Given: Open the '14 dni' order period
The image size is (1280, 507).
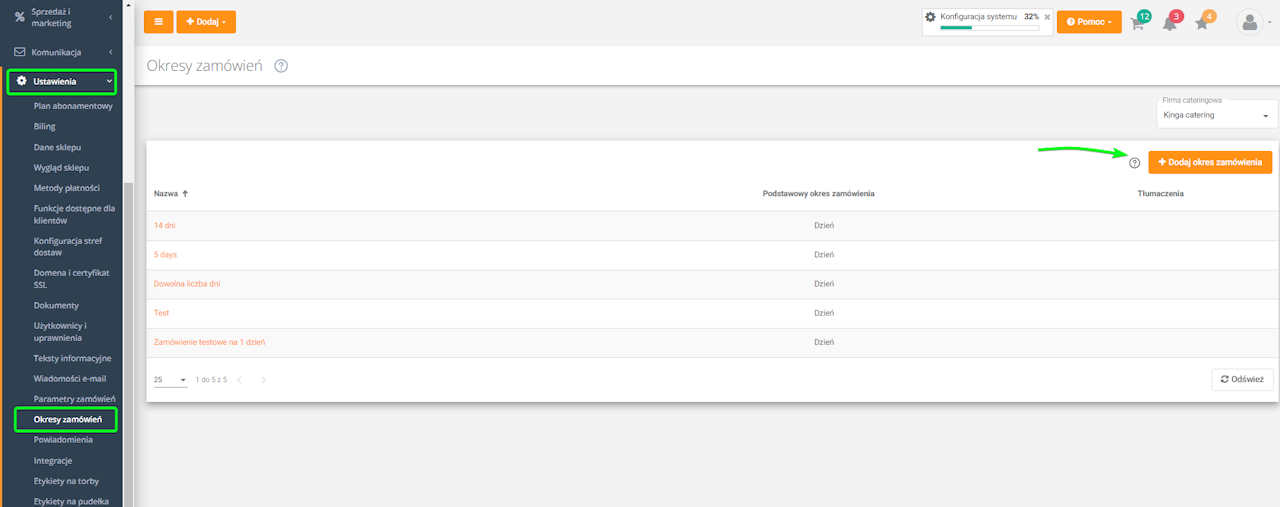Looking at the screenshot, I should [x=164, y=226].
